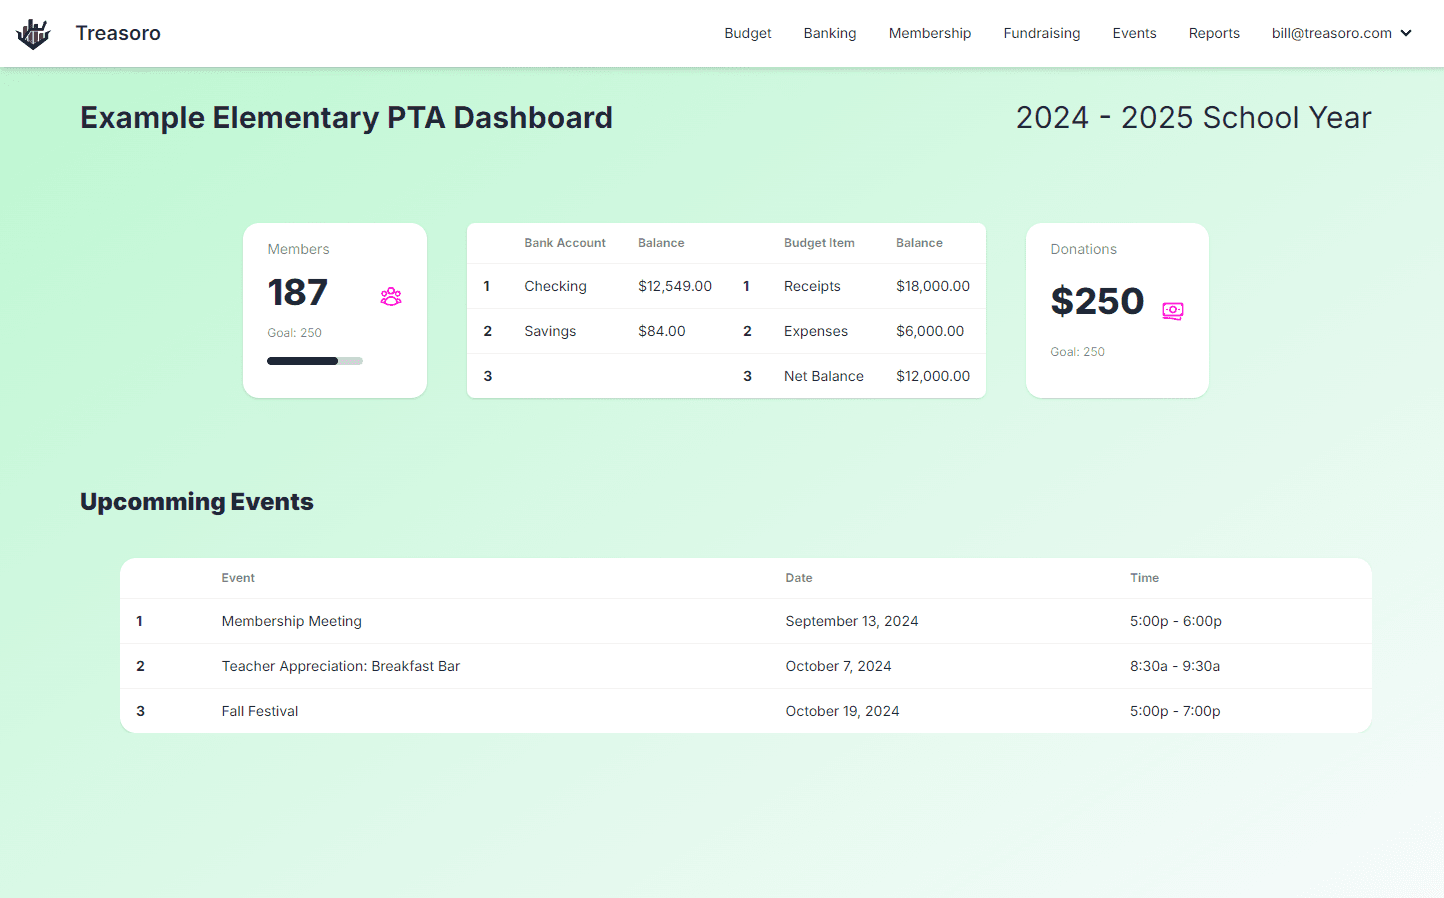Click the Treasoro logo icon
This screenshot has width=1444, height=898.
click(33, 34)
